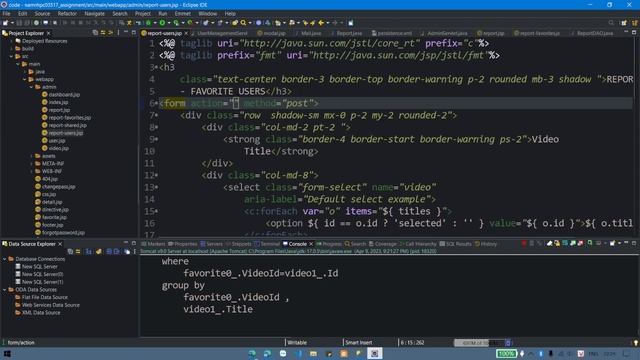Viewport: 640px width, 360px height.
Task: Click the Coverage (run with coverage) toolbar icon
Action: (x=176, y=23)
